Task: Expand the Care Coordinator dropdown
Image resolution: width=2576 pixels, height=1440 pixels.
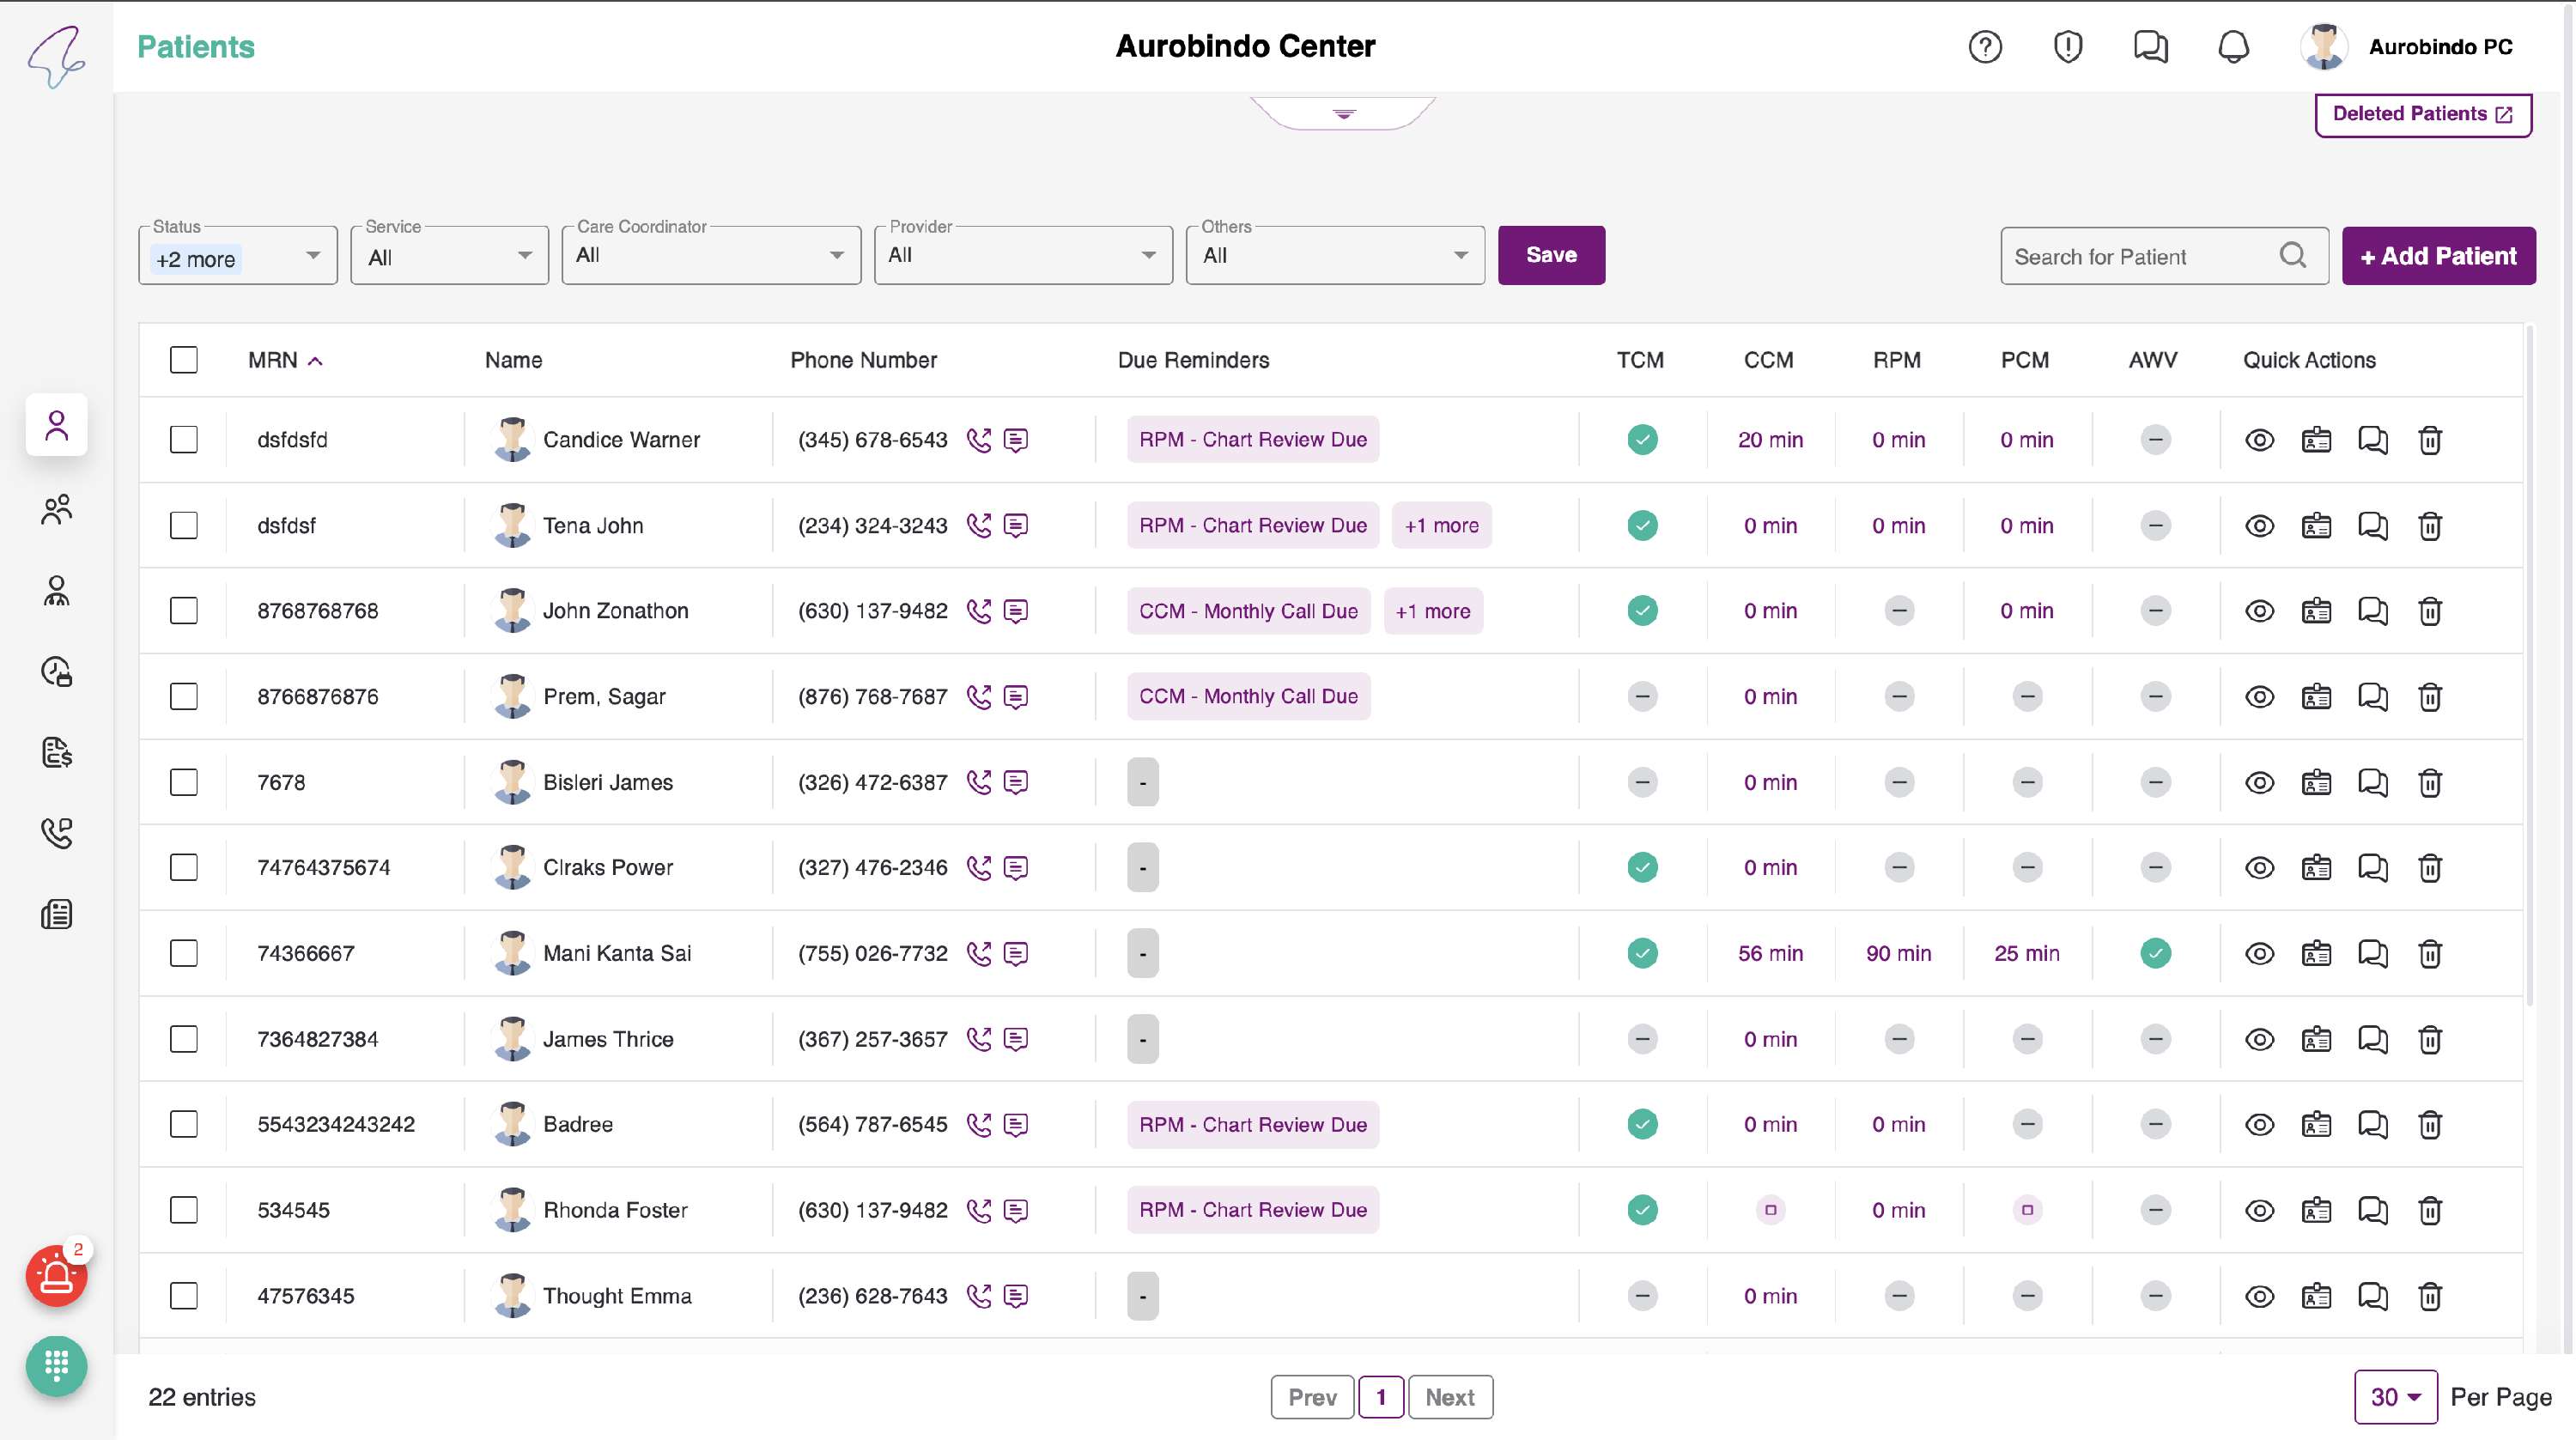Action: (710, 256)
